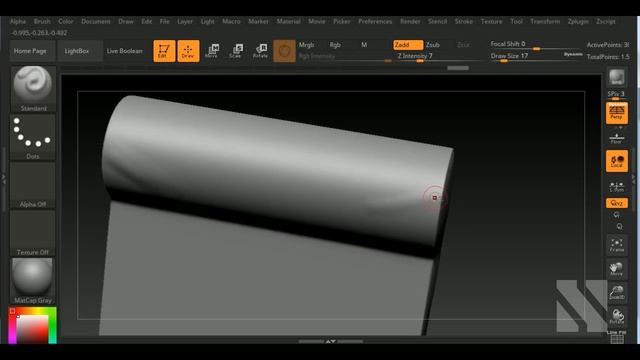
Task: Open the Stencil menu
Action: pyautogui.click(x=437, y=21)
